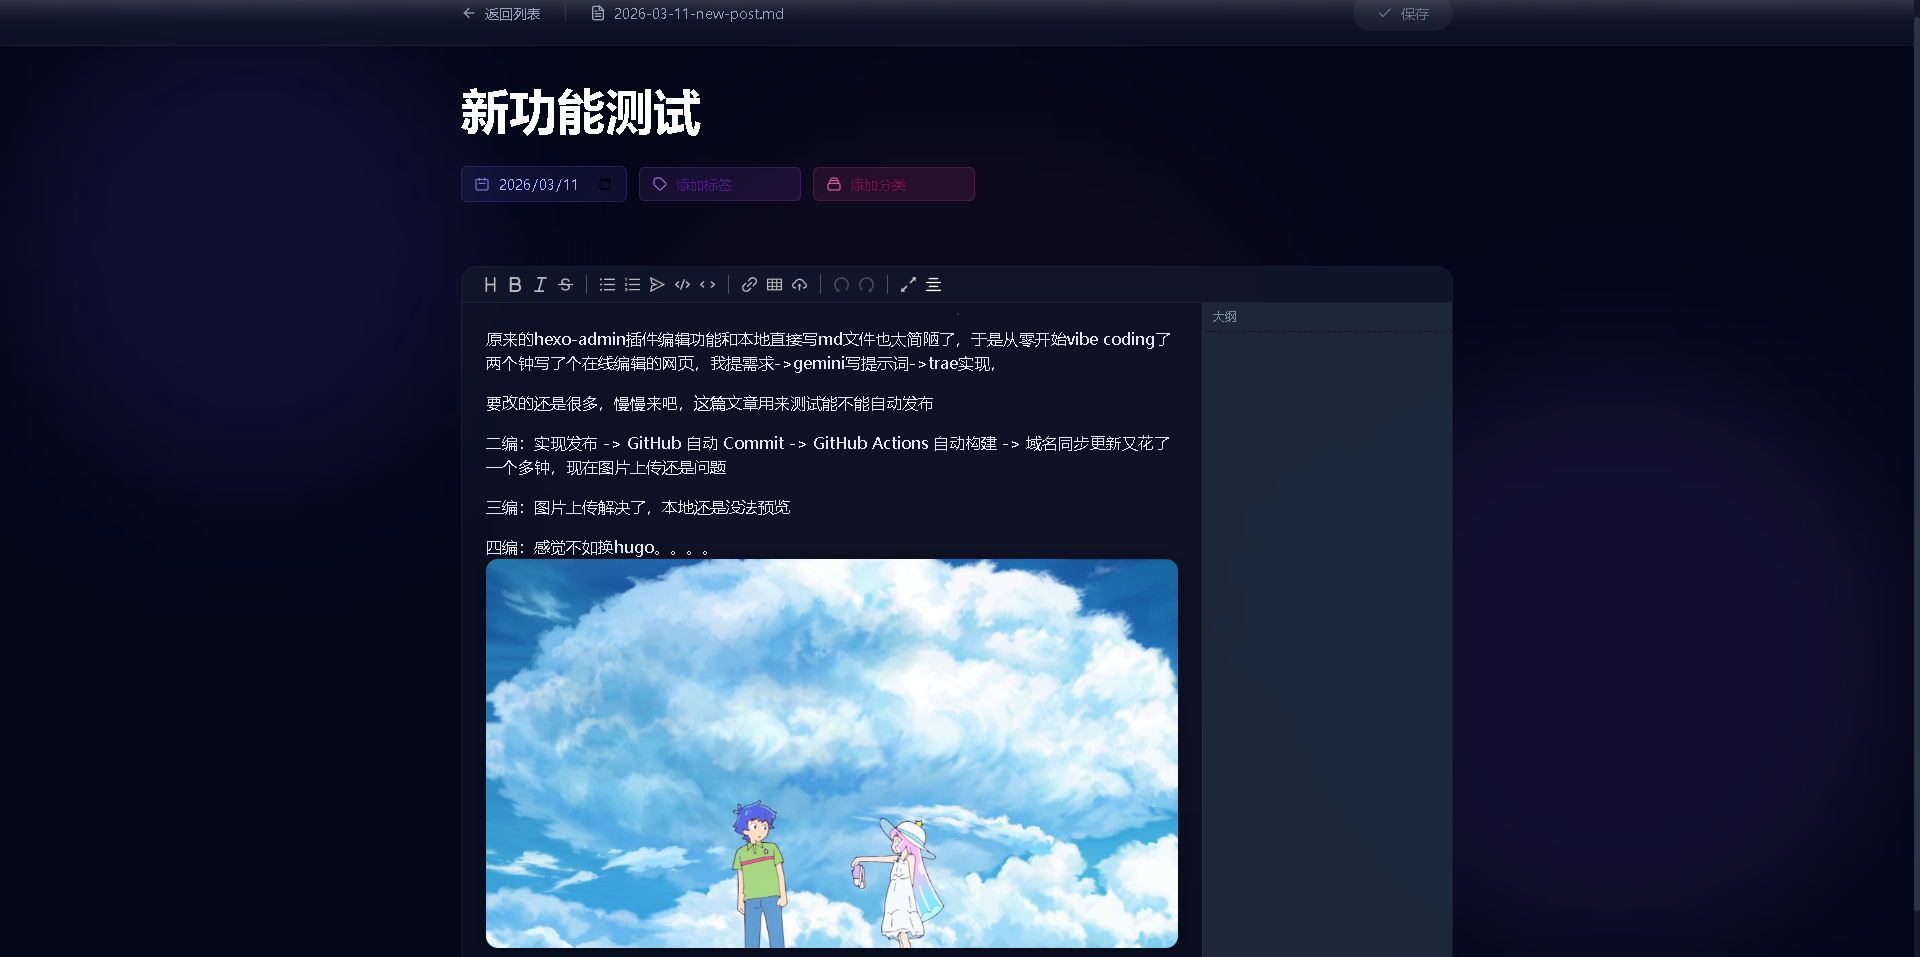Toggle the outline panel
Screen dimensions: 1920x957
933,285
